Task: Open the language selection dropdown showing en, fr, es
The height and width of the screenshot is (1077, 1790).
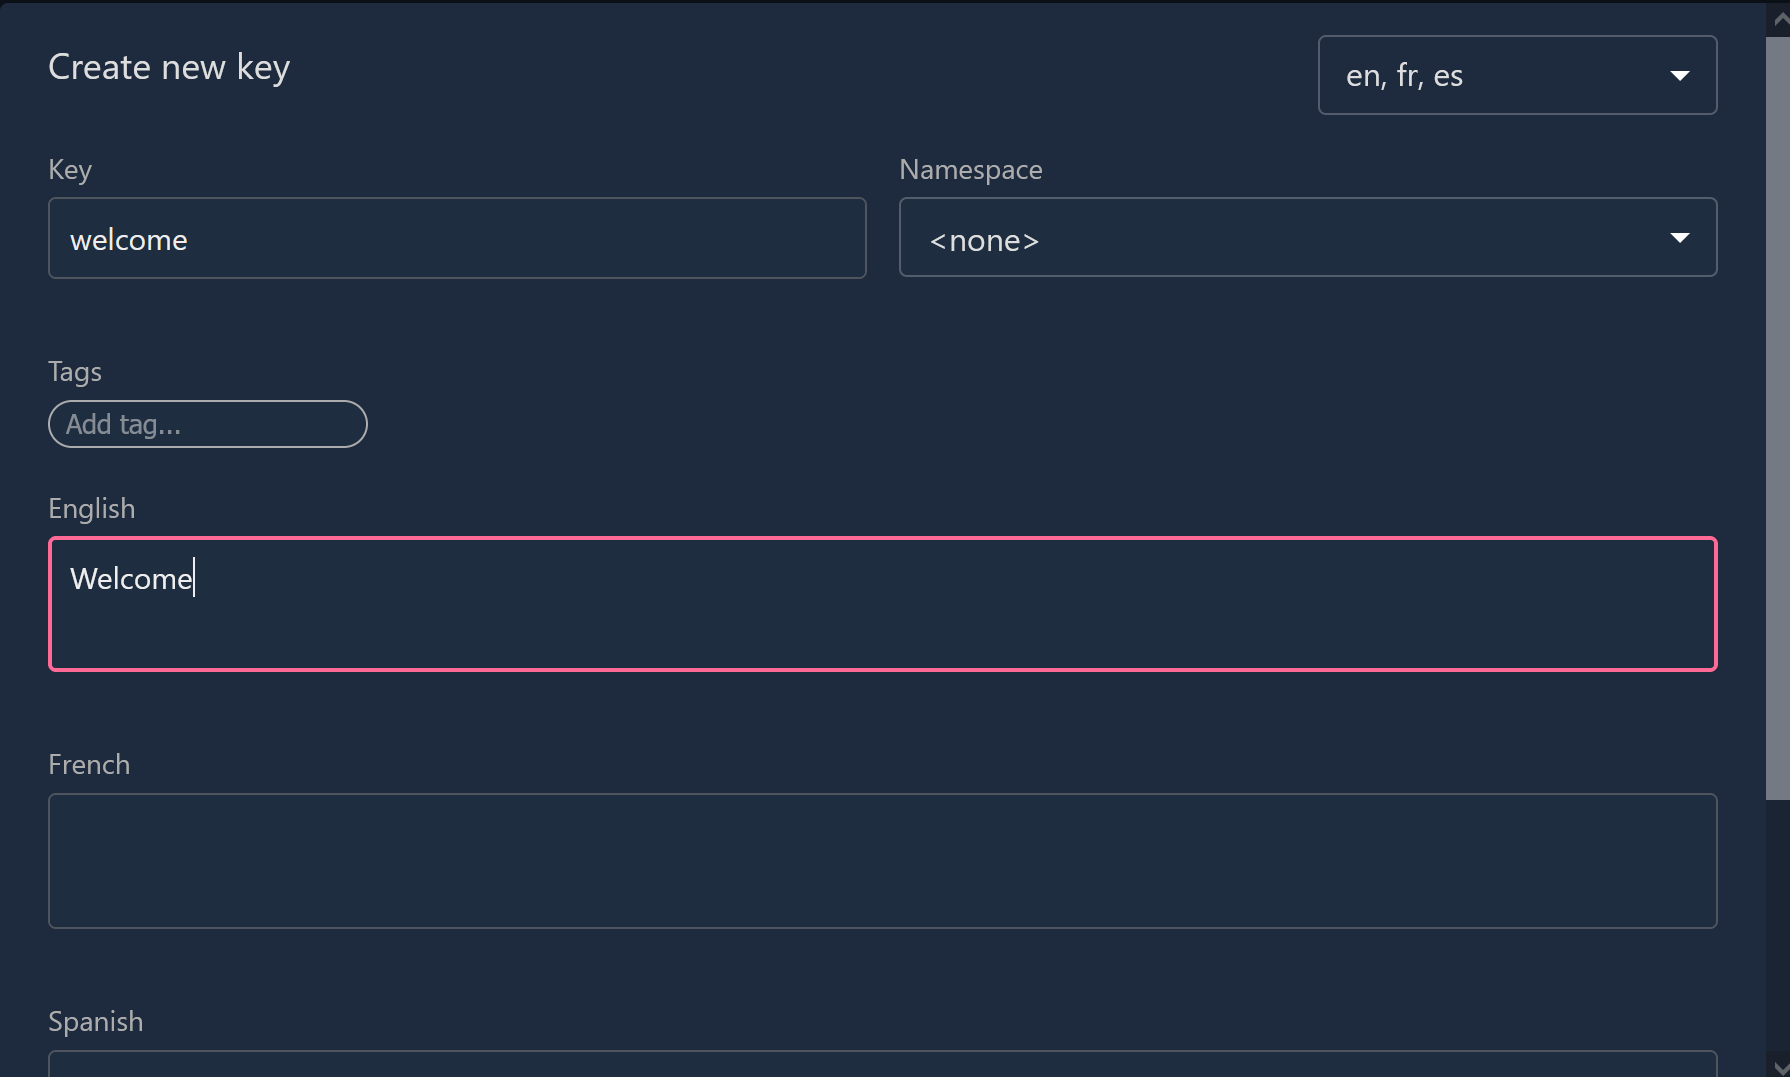Action: pos(1516,75)
